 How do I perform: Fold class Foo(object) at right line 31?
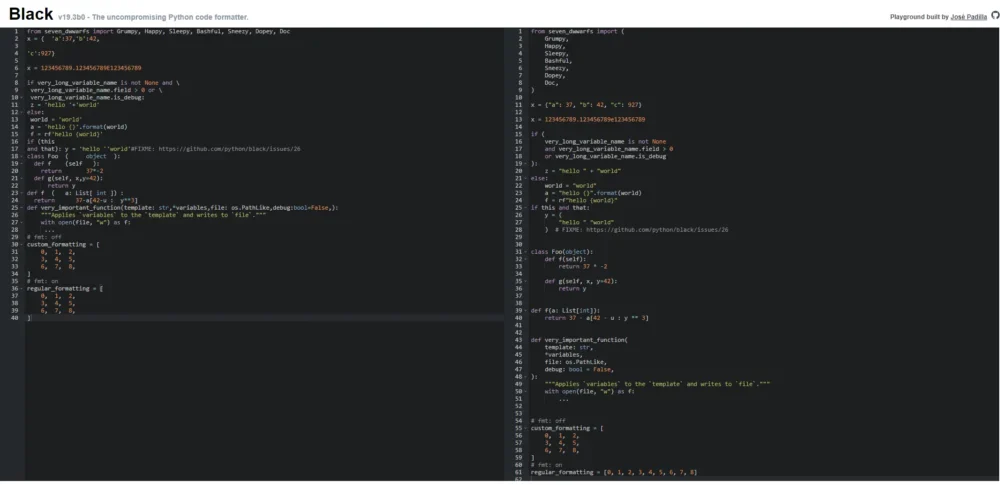click(x=526, y=252)
